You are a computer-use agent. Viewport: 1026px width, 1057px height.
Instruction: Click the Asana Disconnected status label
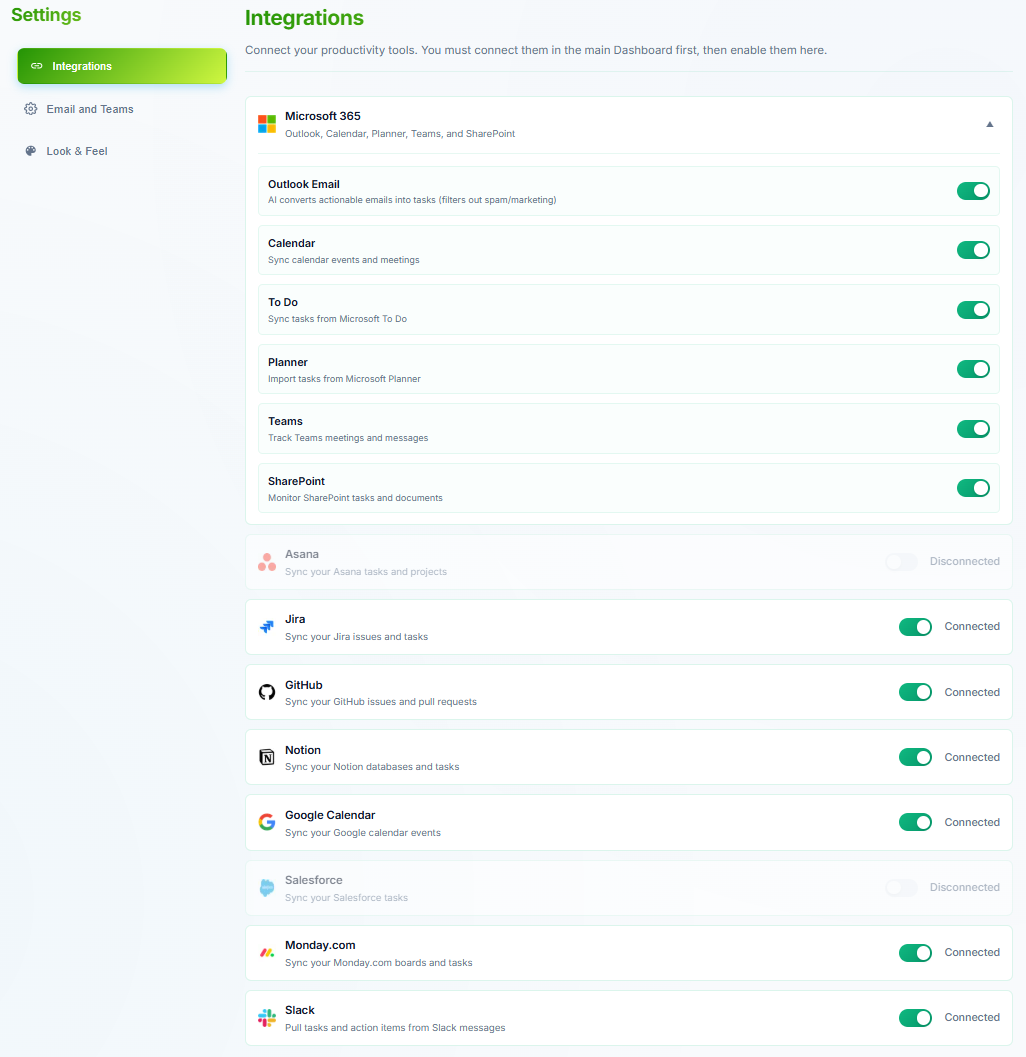965,562
